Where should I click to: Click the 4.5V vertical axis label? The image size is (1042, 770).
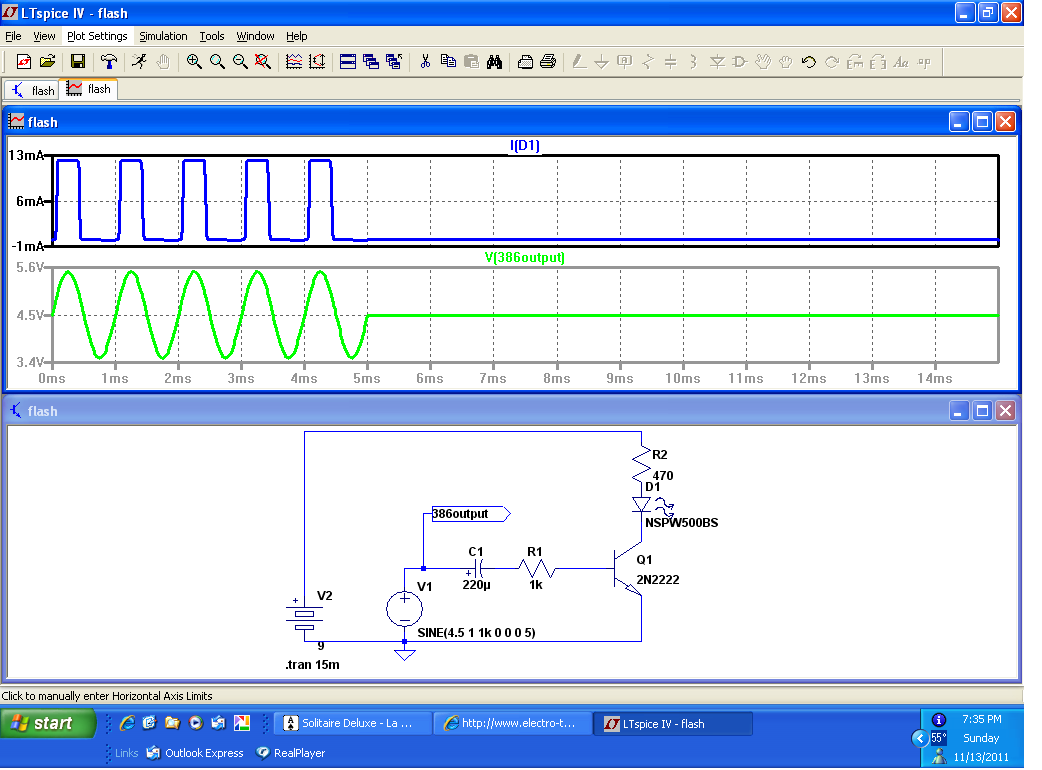point(30,315)
